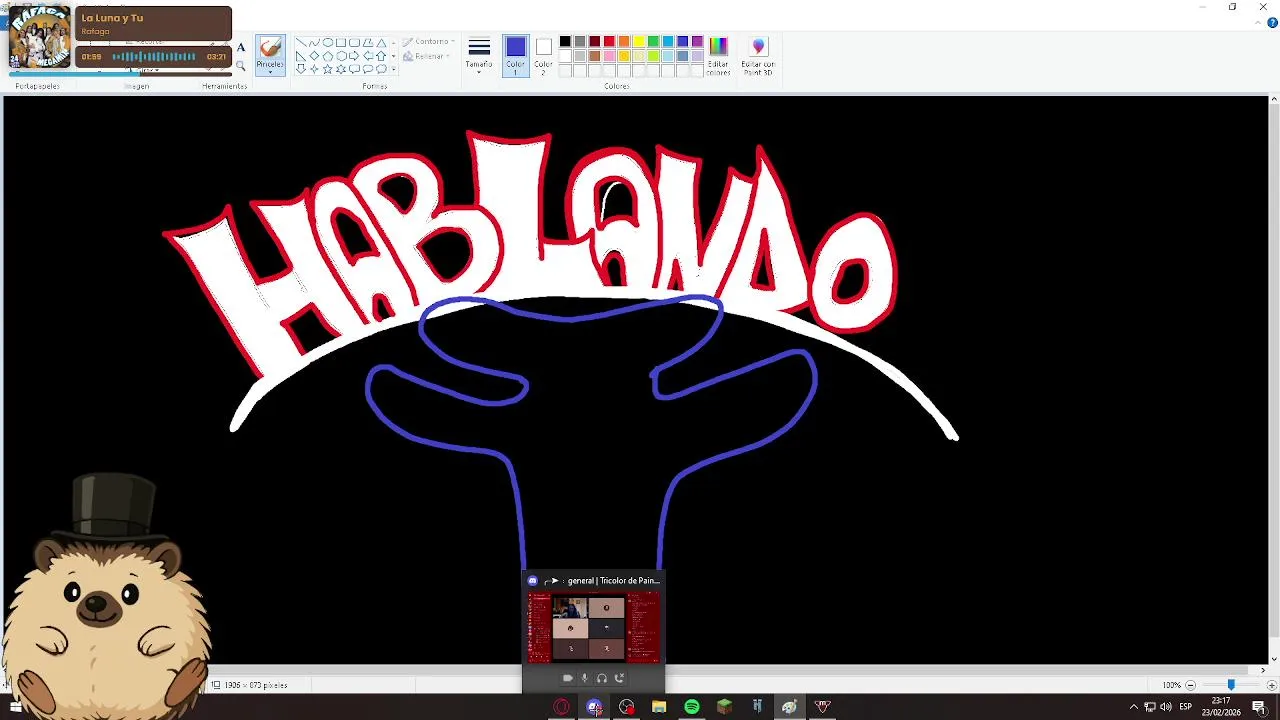Image resolution: width=1280 pixels, height=720 pixels.
Task: Click the Rafaga album art thumbnail
Action: 40,37
